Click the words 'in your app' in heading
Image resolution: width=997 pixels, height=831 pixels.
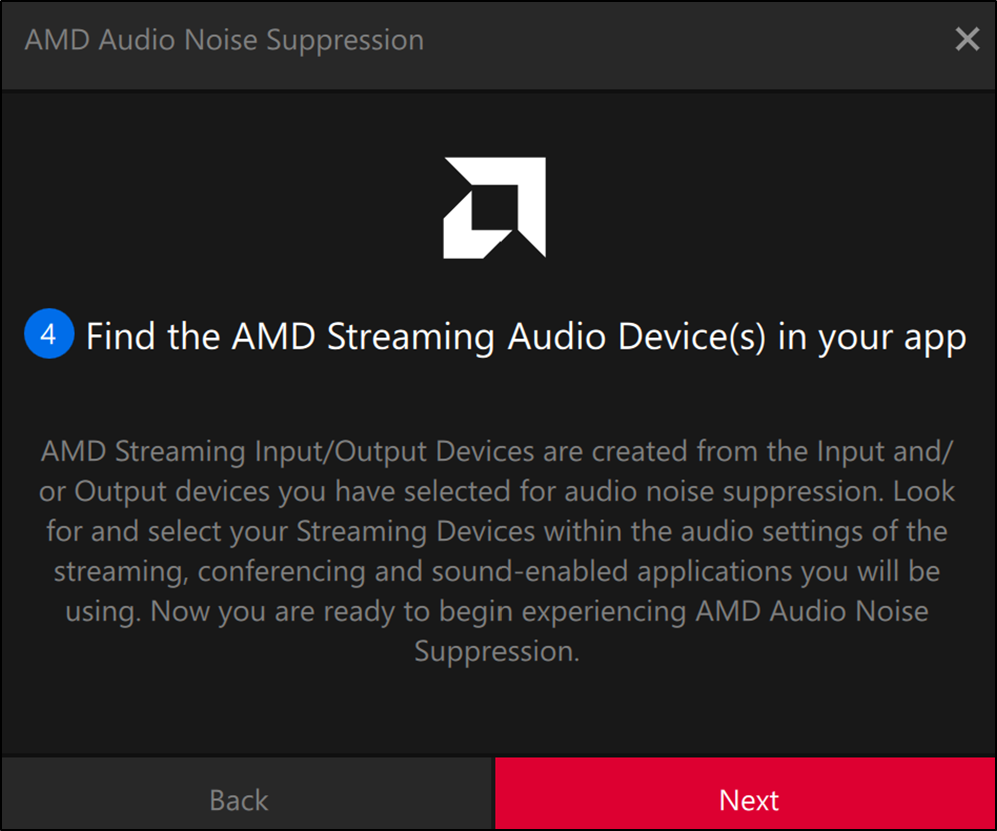872,338
